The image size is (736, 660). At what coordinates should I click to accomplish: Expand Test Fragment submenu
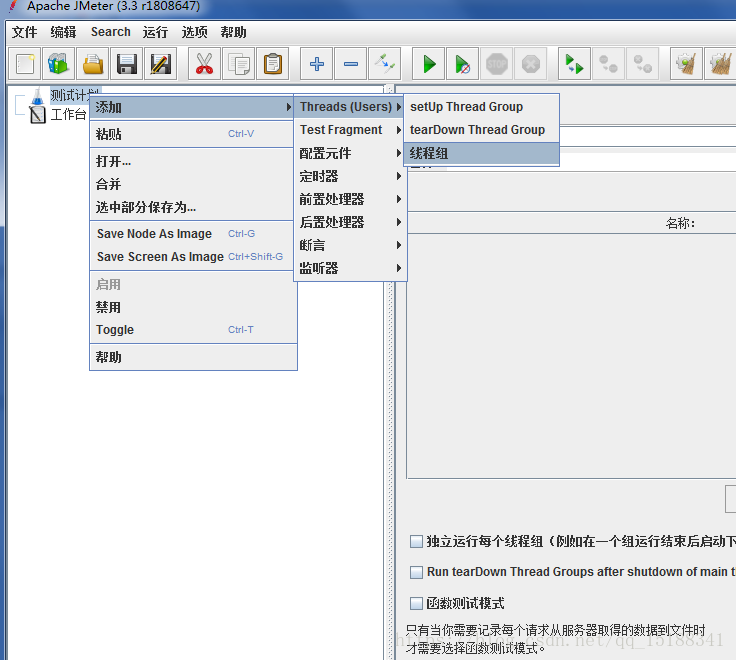pos(350,130)
